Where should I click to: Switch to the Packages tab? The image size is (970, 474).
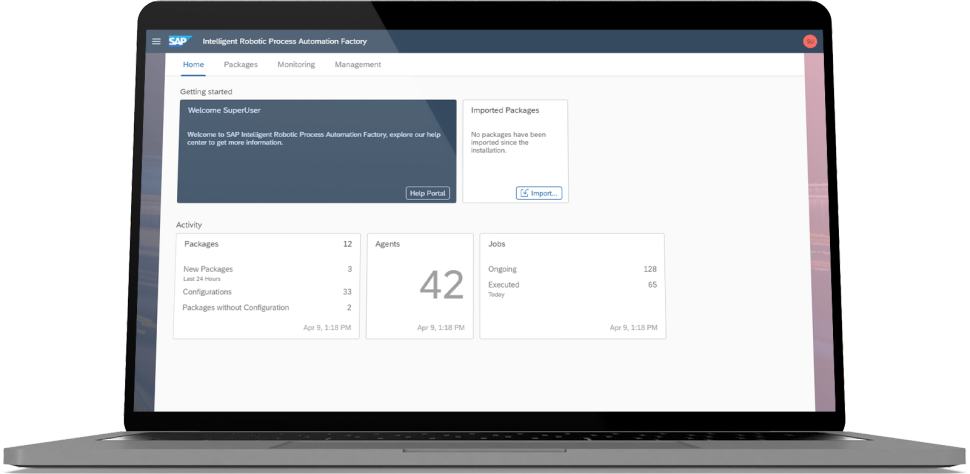[x=241, y=64]
